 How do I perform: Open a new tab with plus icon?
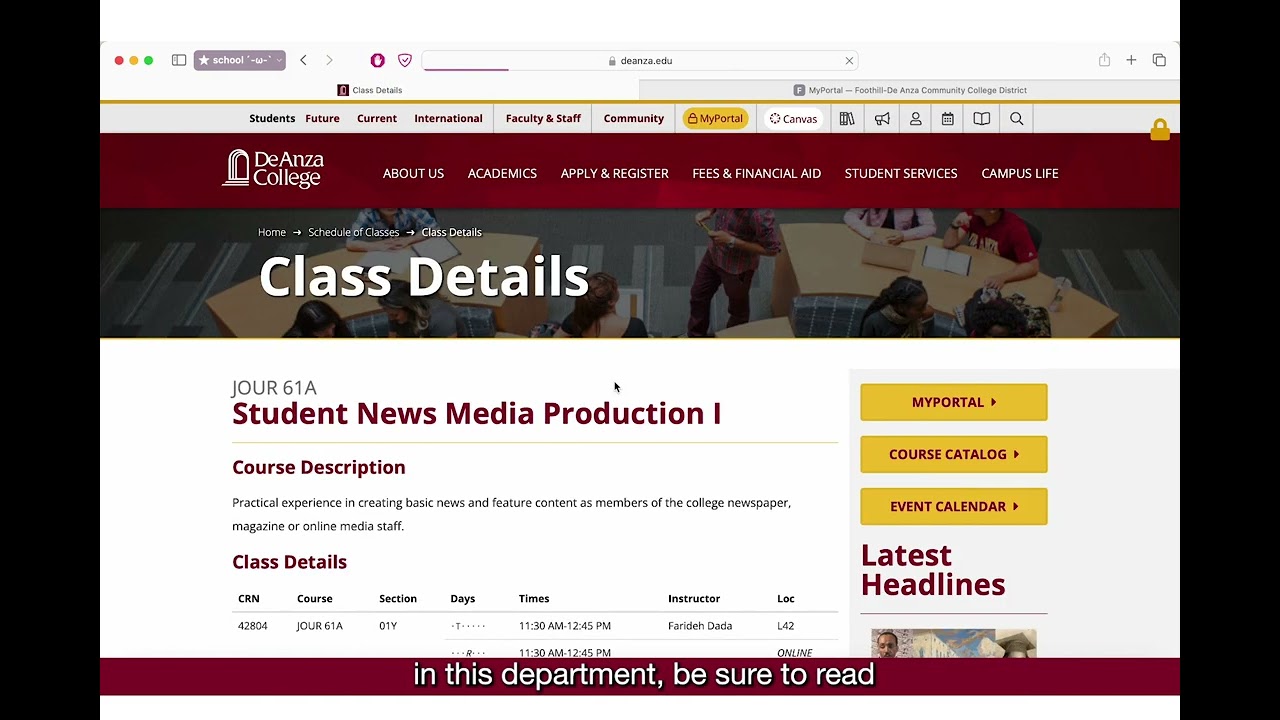[x=1131, y=60]
